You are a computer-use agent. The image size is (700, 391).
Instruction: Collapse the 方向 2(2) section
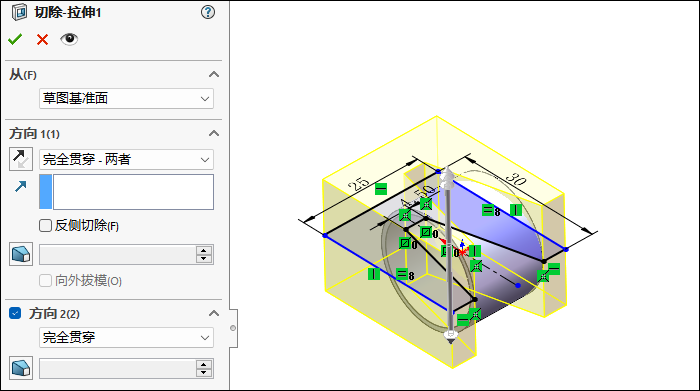click(214, 313)
